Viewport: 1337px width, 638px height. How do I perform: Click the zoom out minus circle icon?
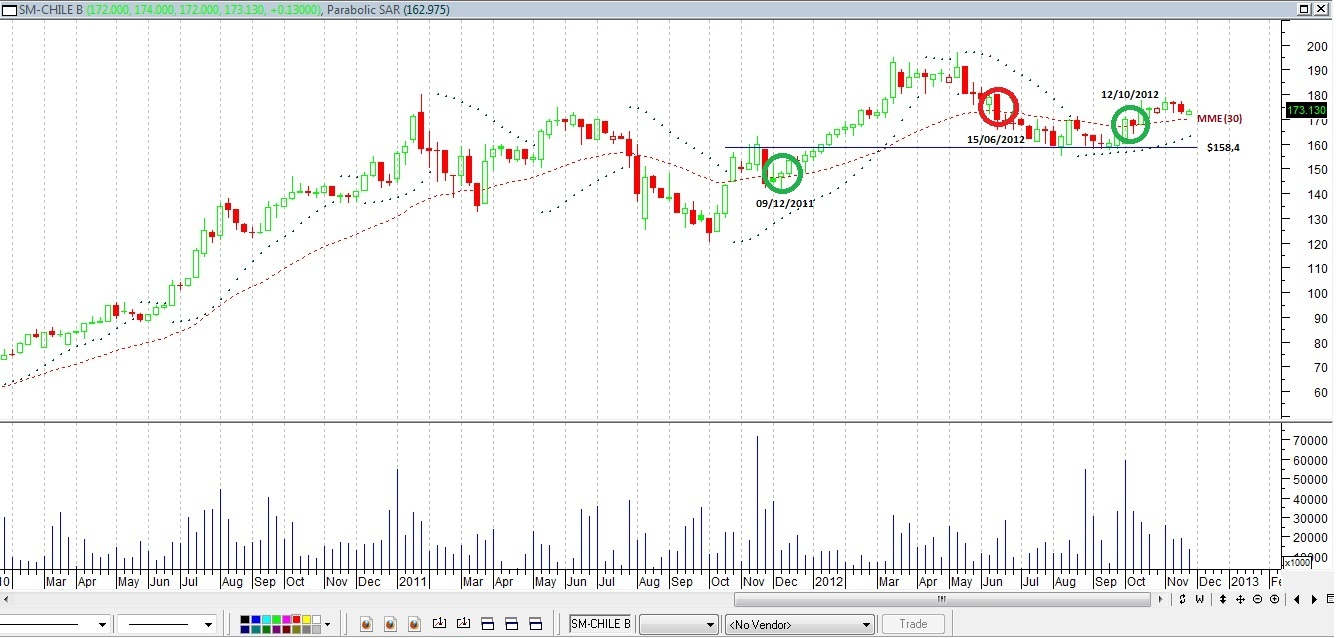pos(1257,599)
